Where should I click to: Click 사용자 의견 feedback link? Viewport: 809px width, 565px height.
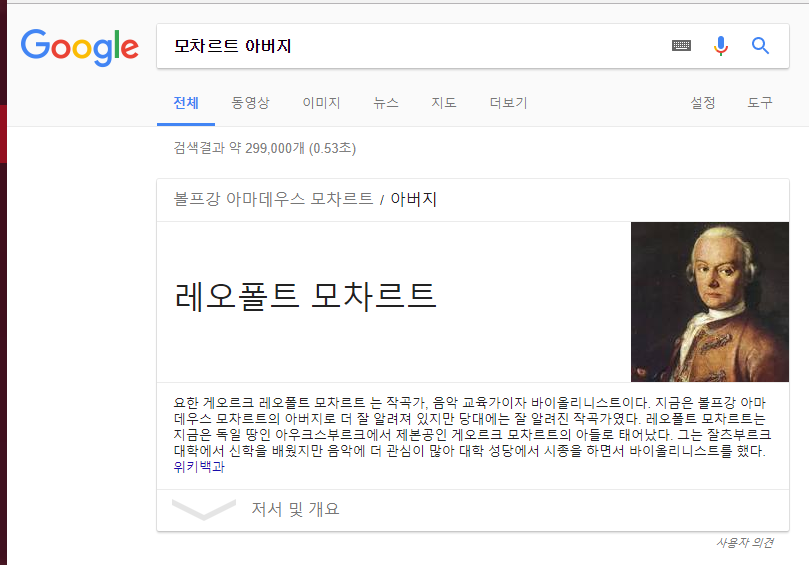pyautogui.click(x=745, y=542)
